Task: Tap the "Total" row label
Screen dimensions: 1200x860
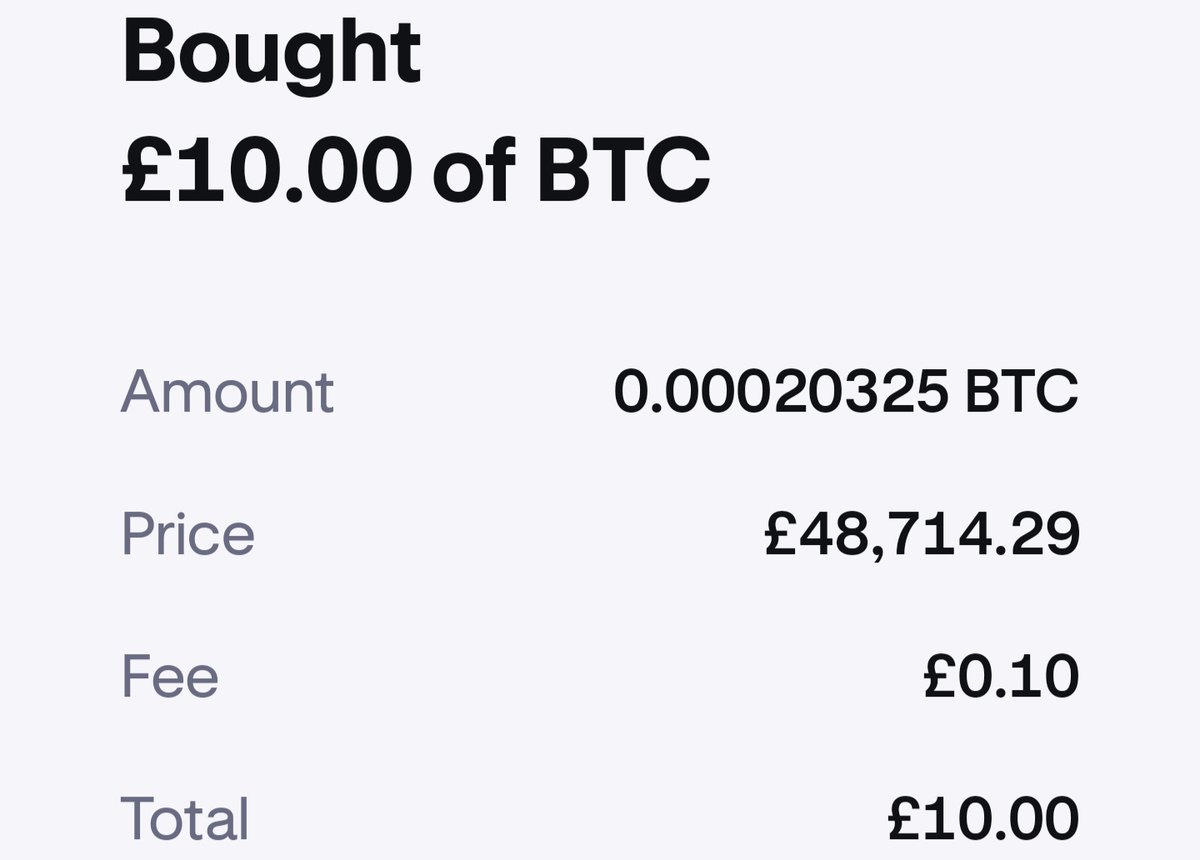Action: coord(184,819)
